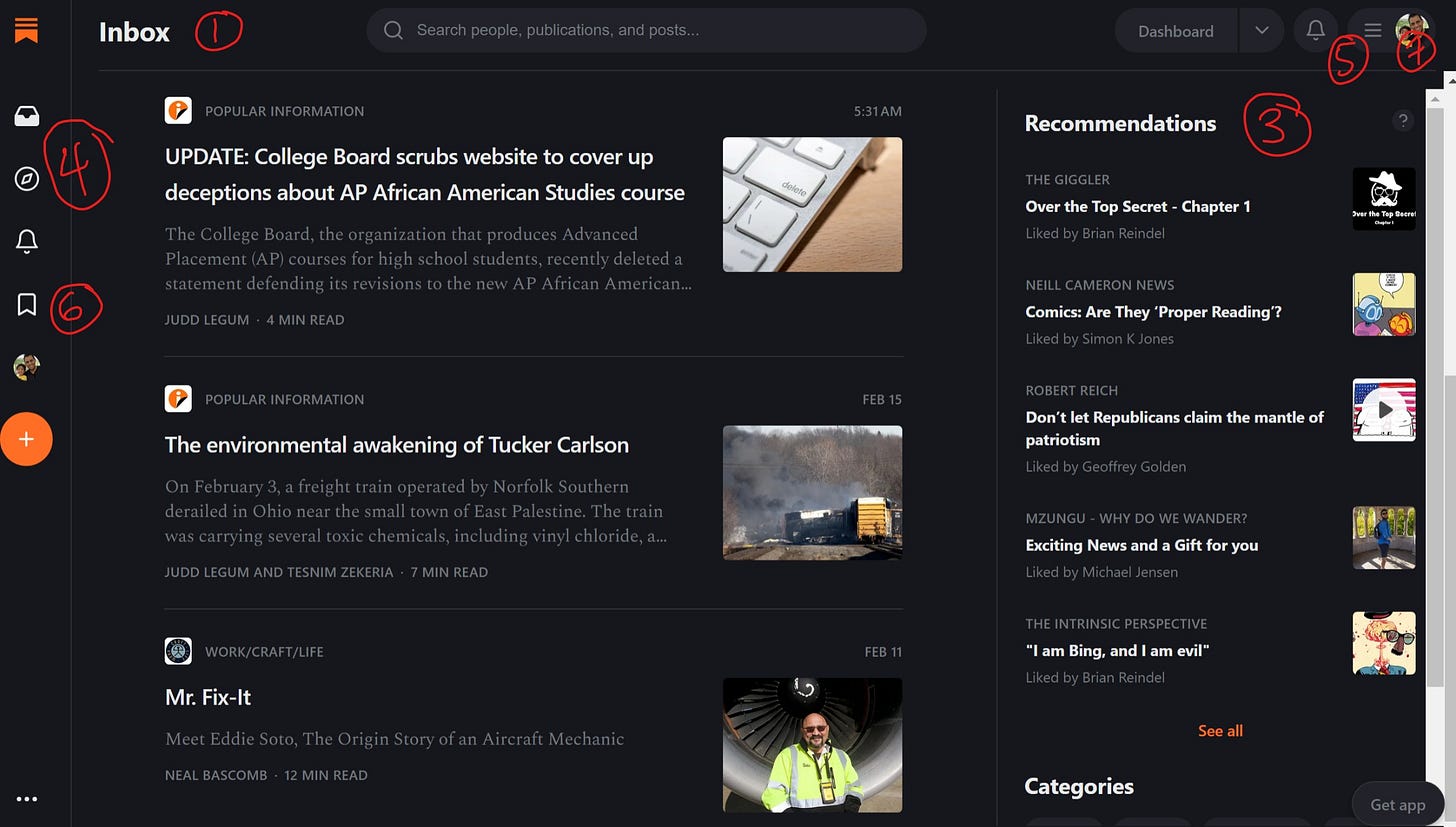Open the Explore compass icon
This screenshot has height=827, width=1456.
(x=27, y=179)
